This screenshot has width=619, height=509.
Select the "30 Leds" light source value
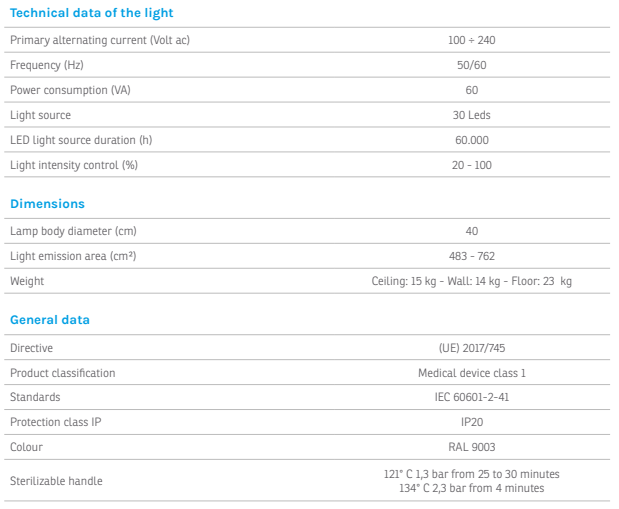click(472, 115)
